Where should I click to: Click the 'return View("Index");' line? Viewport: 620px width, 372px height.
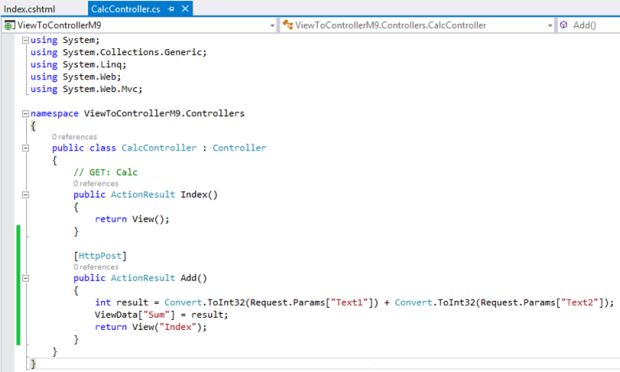(151, 327)
